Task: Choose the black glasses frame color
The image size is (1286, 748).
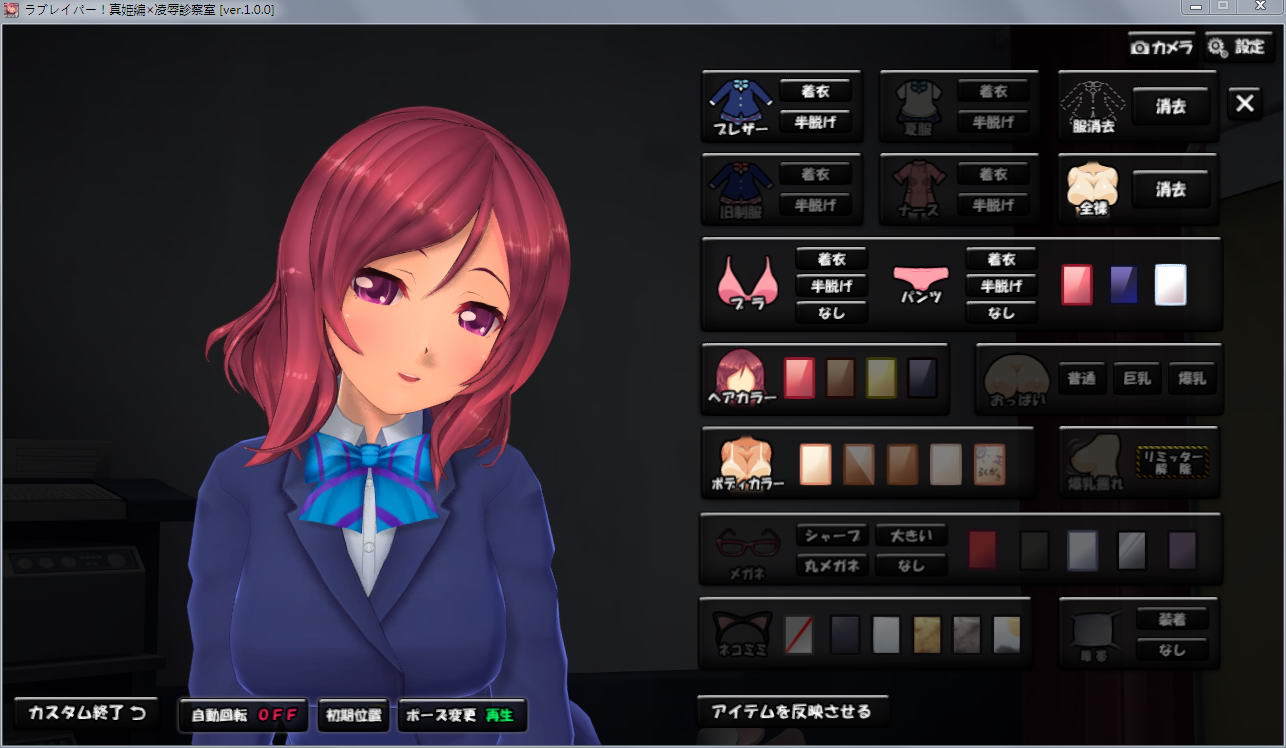Action: point(1035,550)
